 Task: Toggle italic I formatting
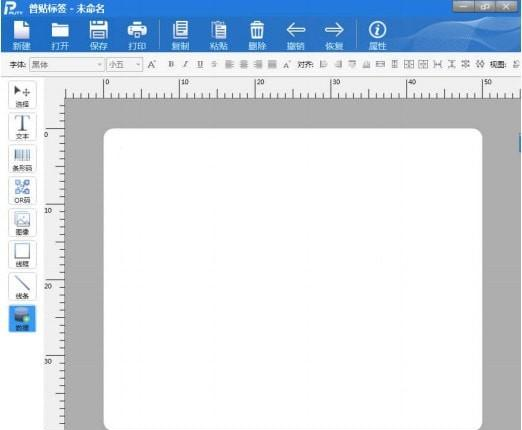pyautogui.click(x=185, y=64)
